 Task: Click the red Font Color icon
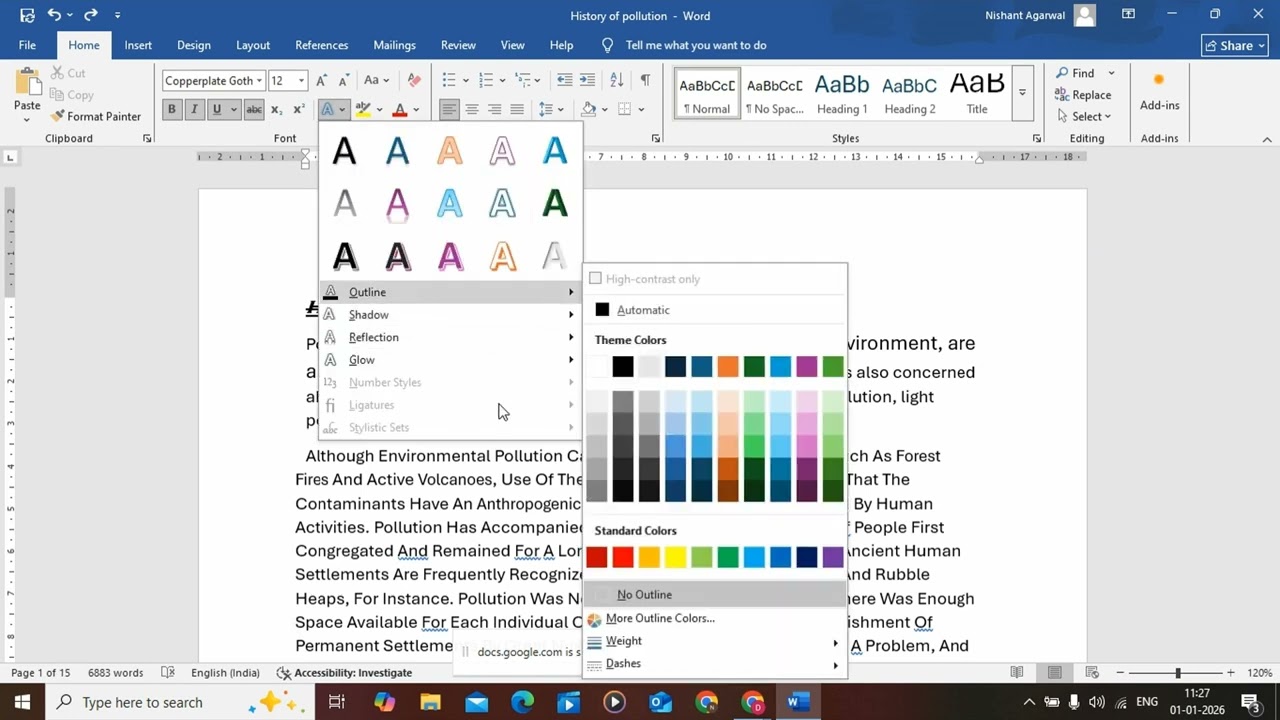(400, 109)
